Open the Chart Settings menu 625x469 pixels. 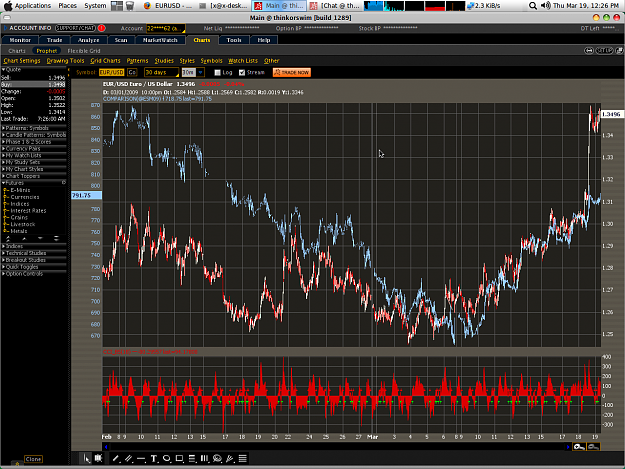[x=22, y=61]
